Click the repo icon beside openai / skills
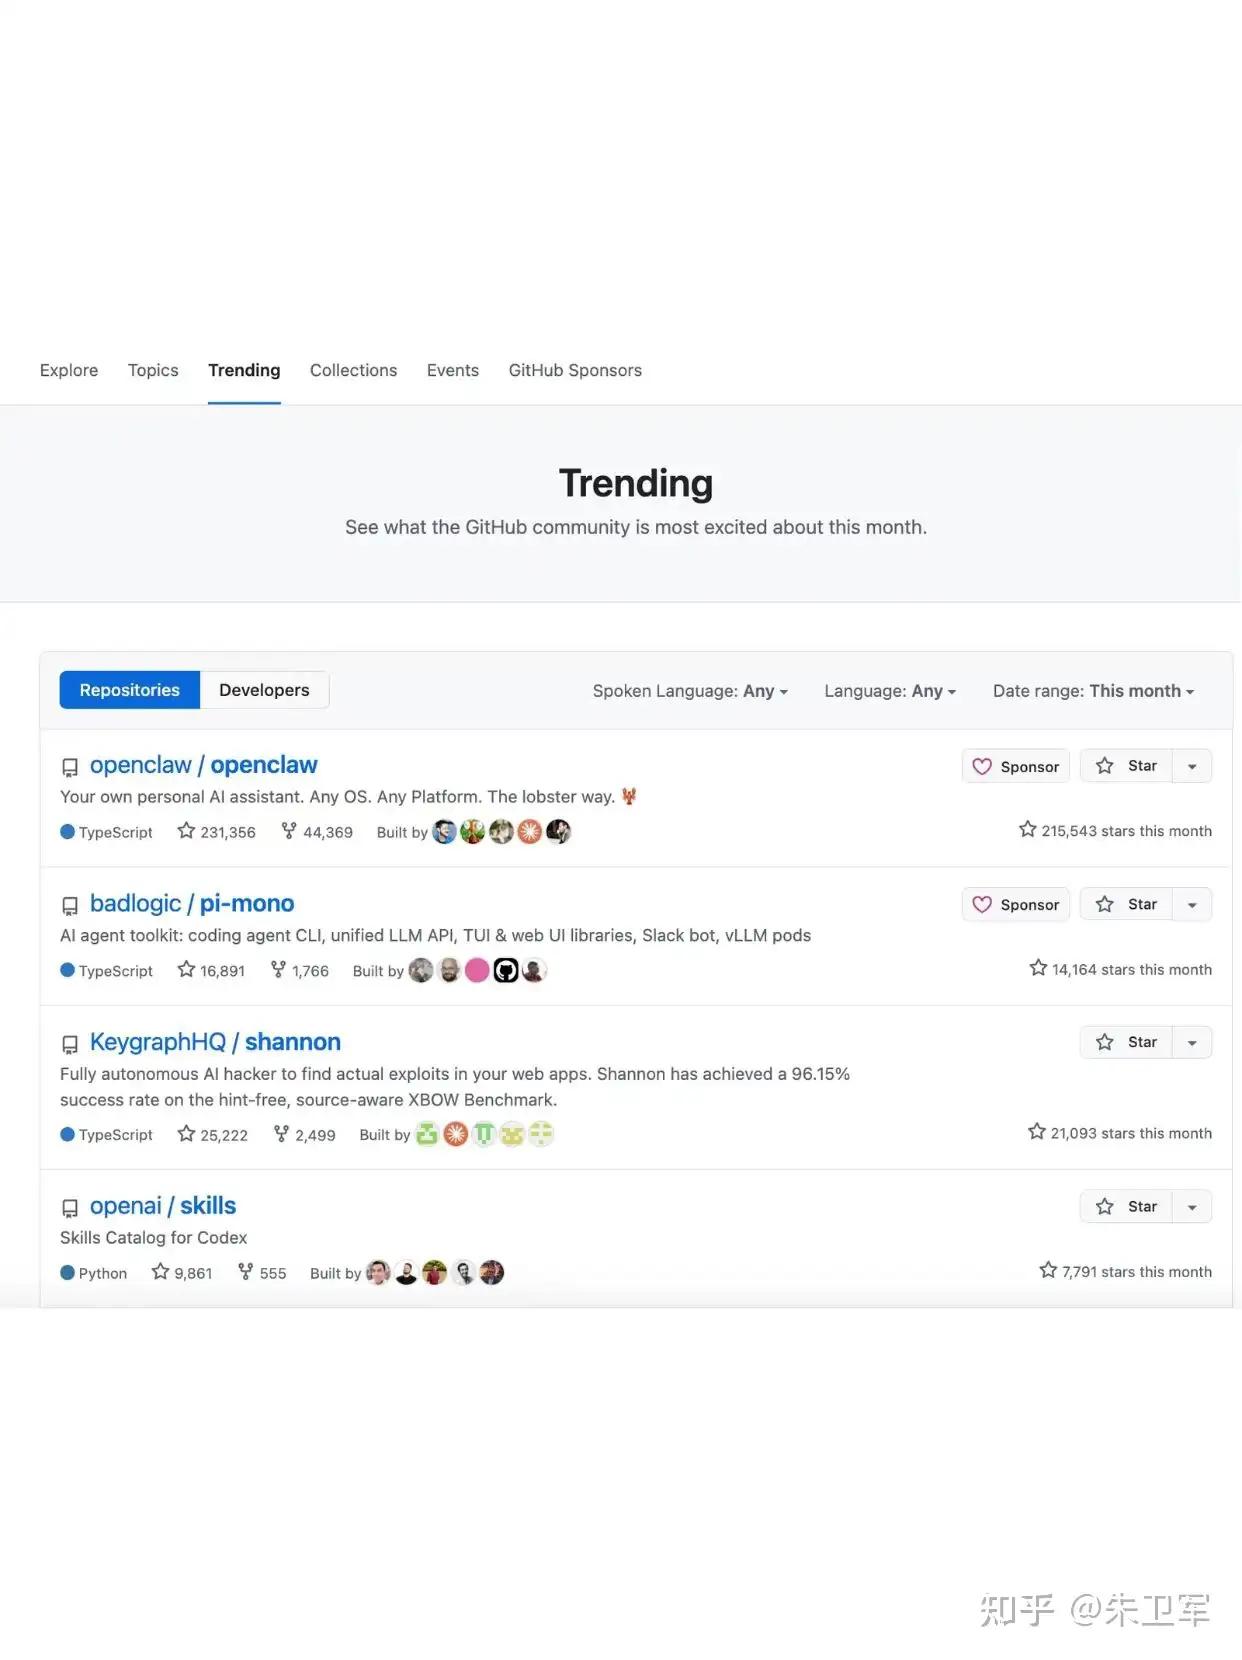Screen dimensions: 1242x1660 [70, 1209]
